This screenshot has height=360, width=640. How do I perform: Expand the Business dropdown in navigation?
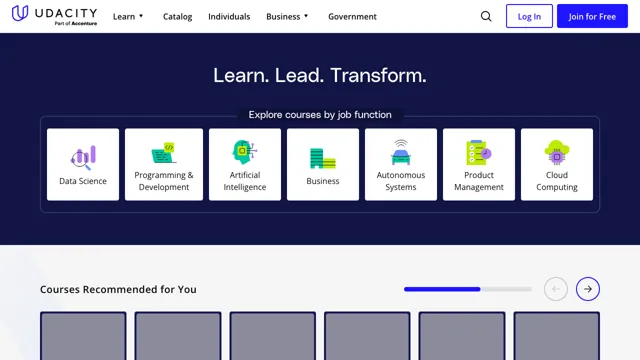(x=287, y=16)
